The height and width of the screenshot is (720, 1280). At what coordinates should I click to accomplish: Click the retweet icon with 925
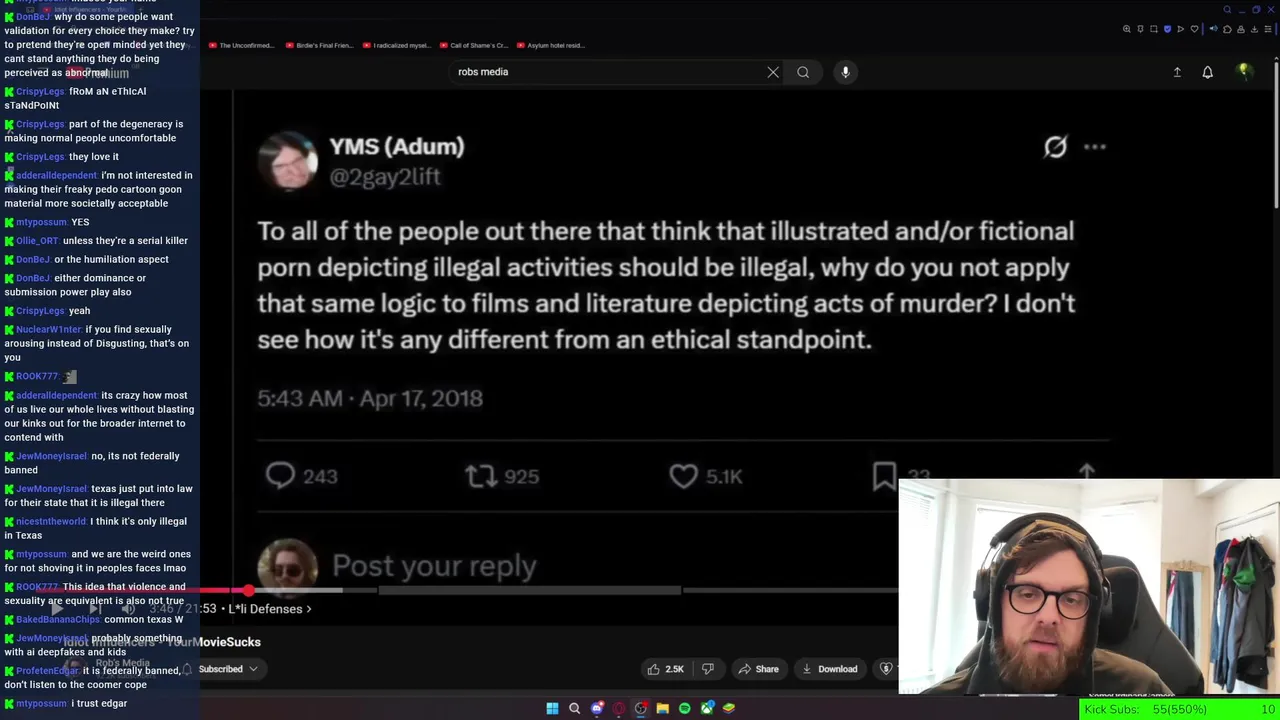coord(482,476)
